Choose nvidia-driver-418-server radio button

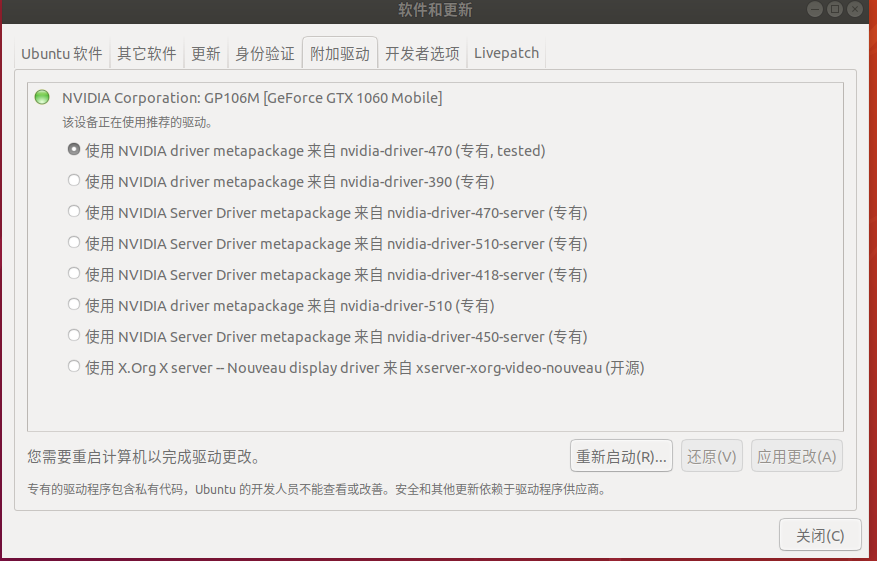click(74, 274)
